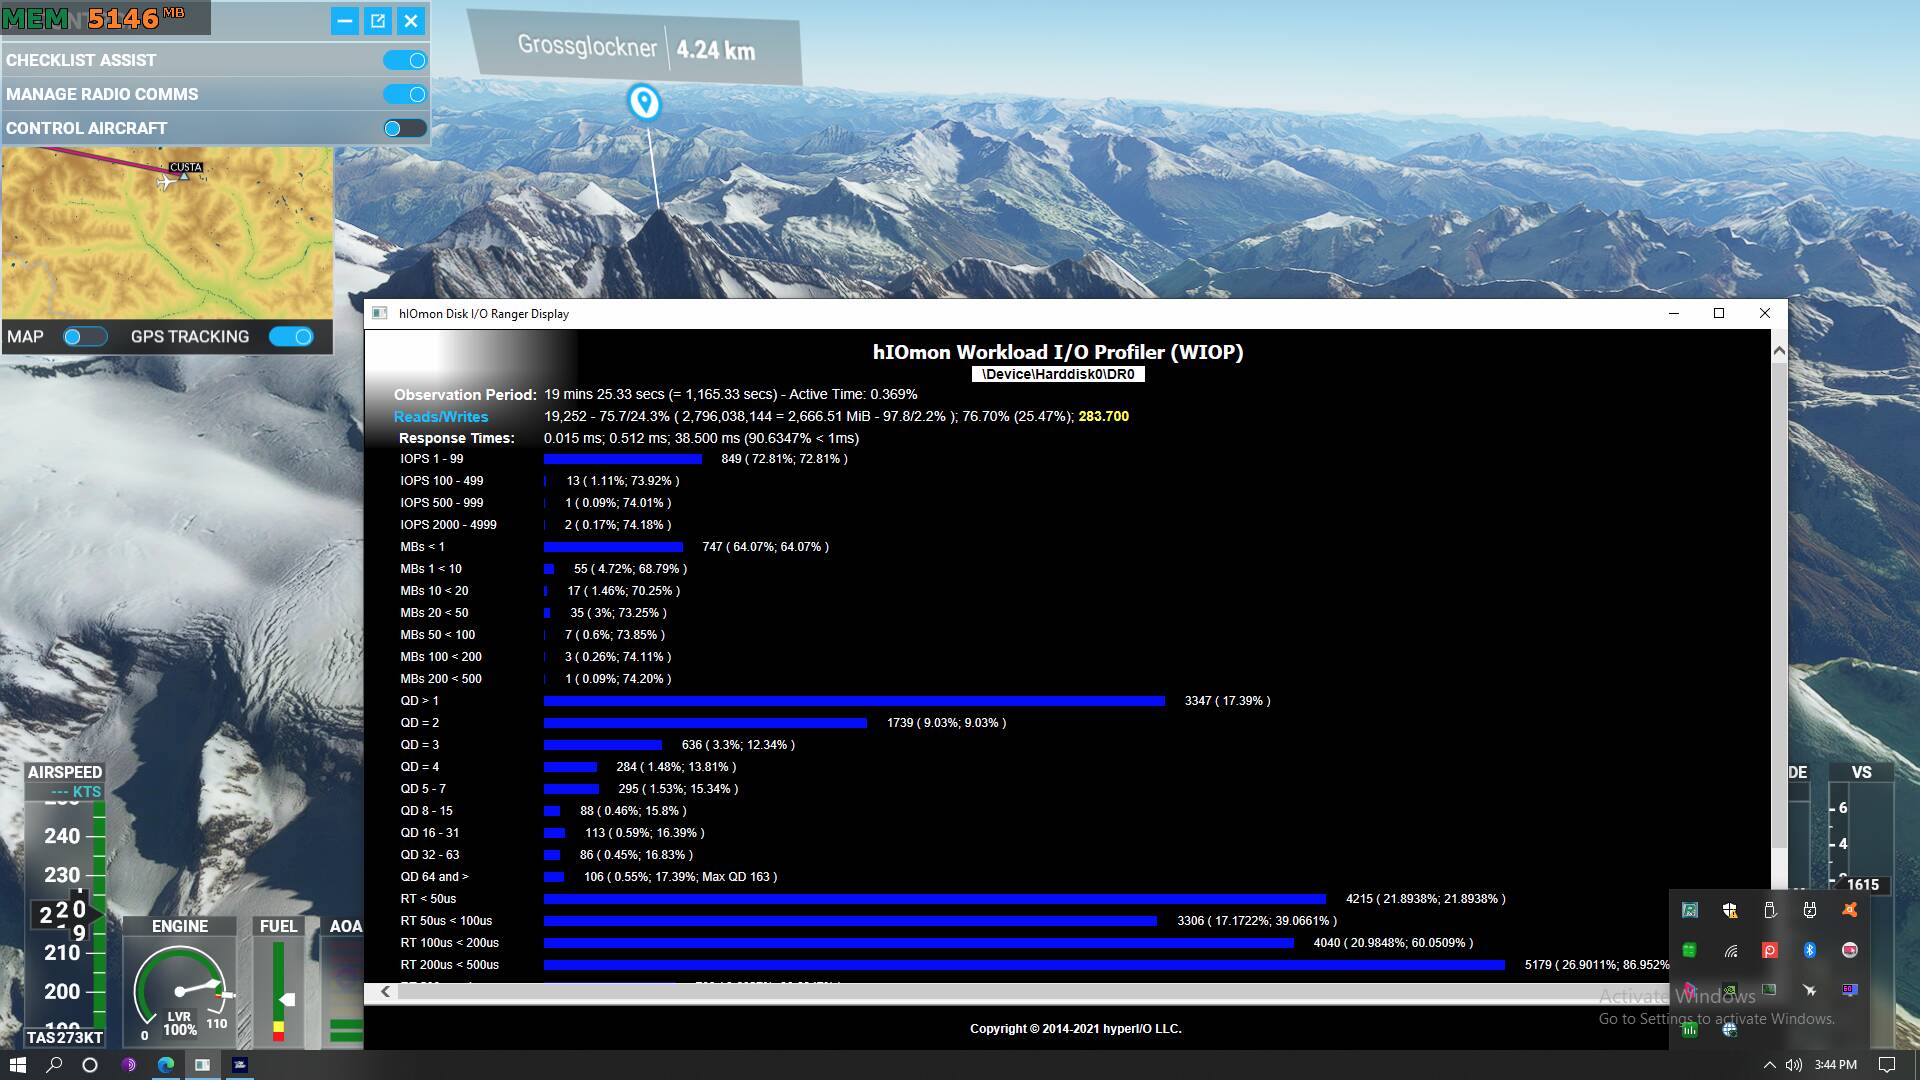Disable Manage Radio Comms toggle
The image size is (1920, 1080).
[x=405, y=94]
